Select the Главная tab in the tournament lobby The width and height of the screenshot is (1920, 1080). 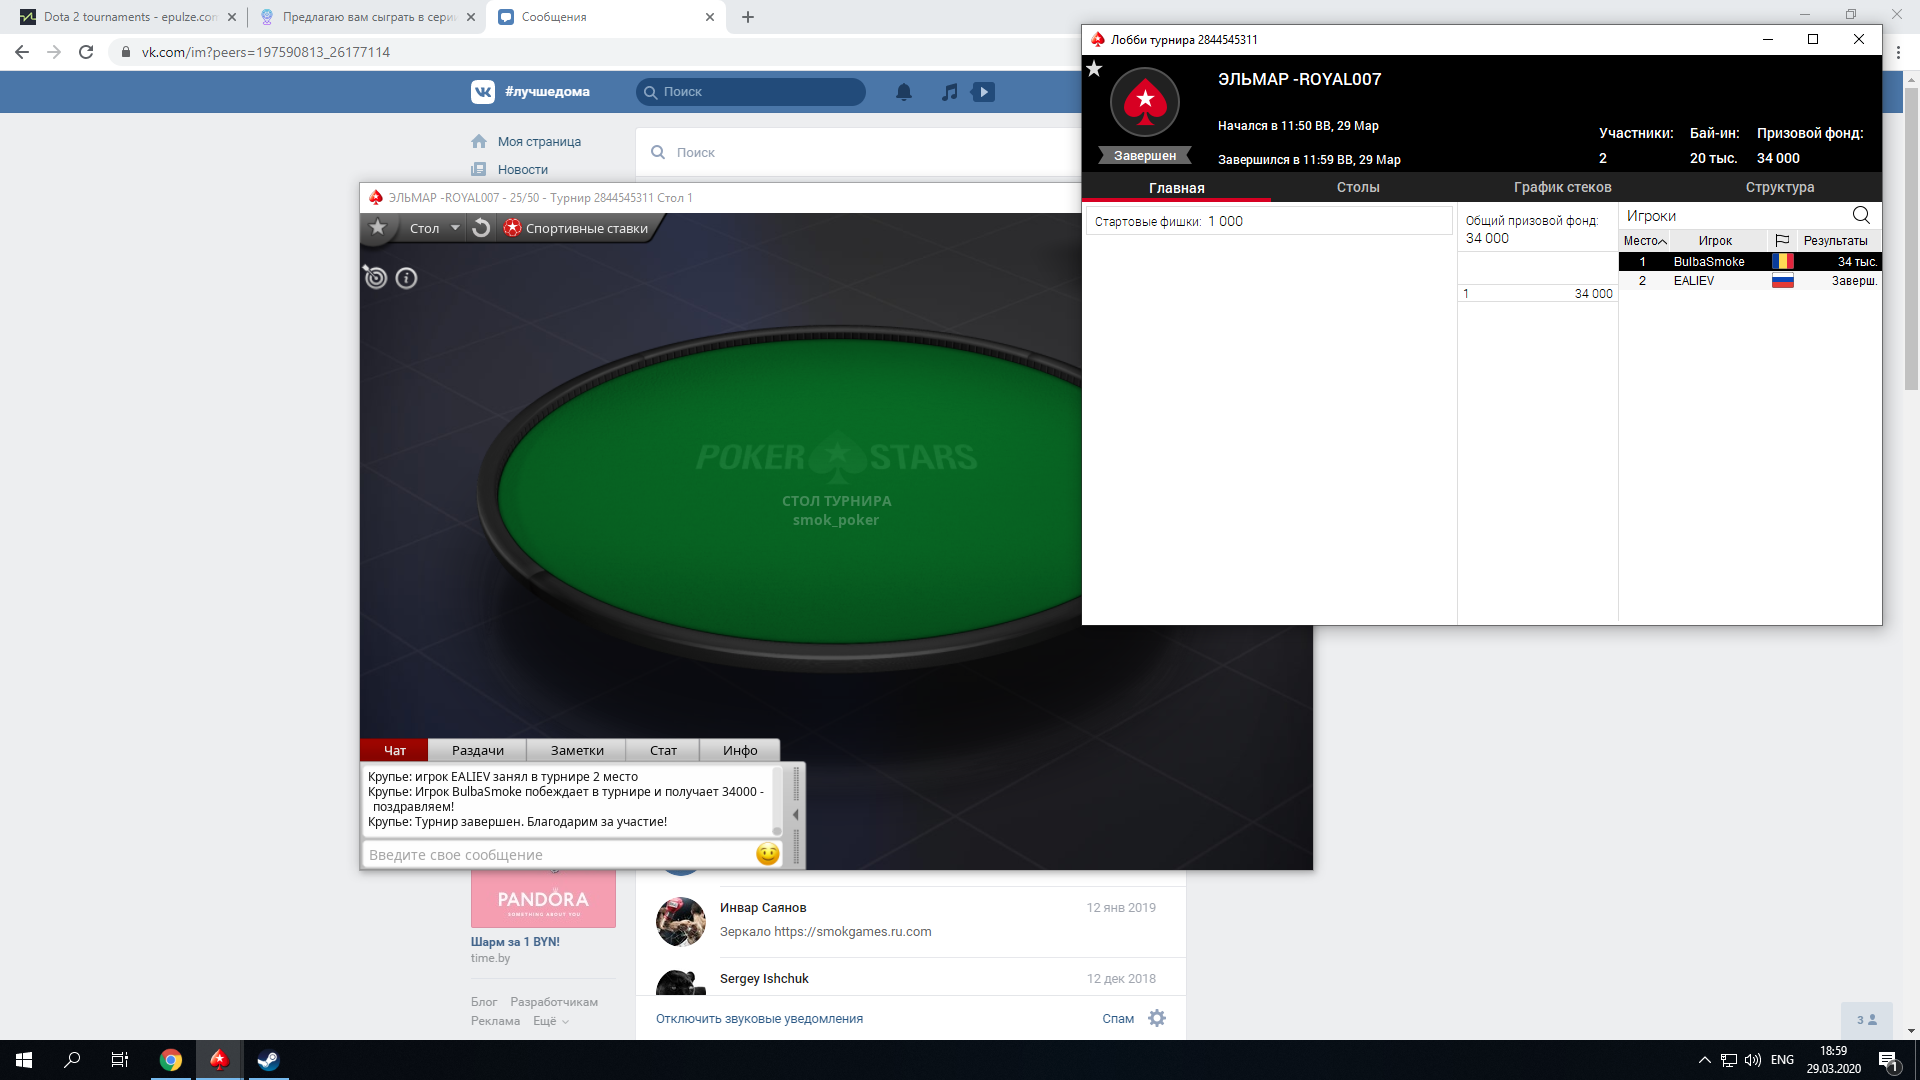pyautogui.click(x=1176, y=188)
